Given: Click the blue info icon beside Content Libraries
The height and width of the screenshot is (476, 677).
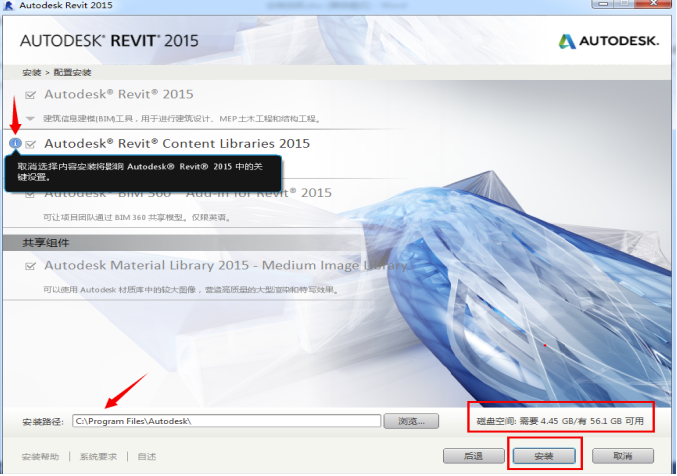Looking at the screenshot, I should 16,143.
